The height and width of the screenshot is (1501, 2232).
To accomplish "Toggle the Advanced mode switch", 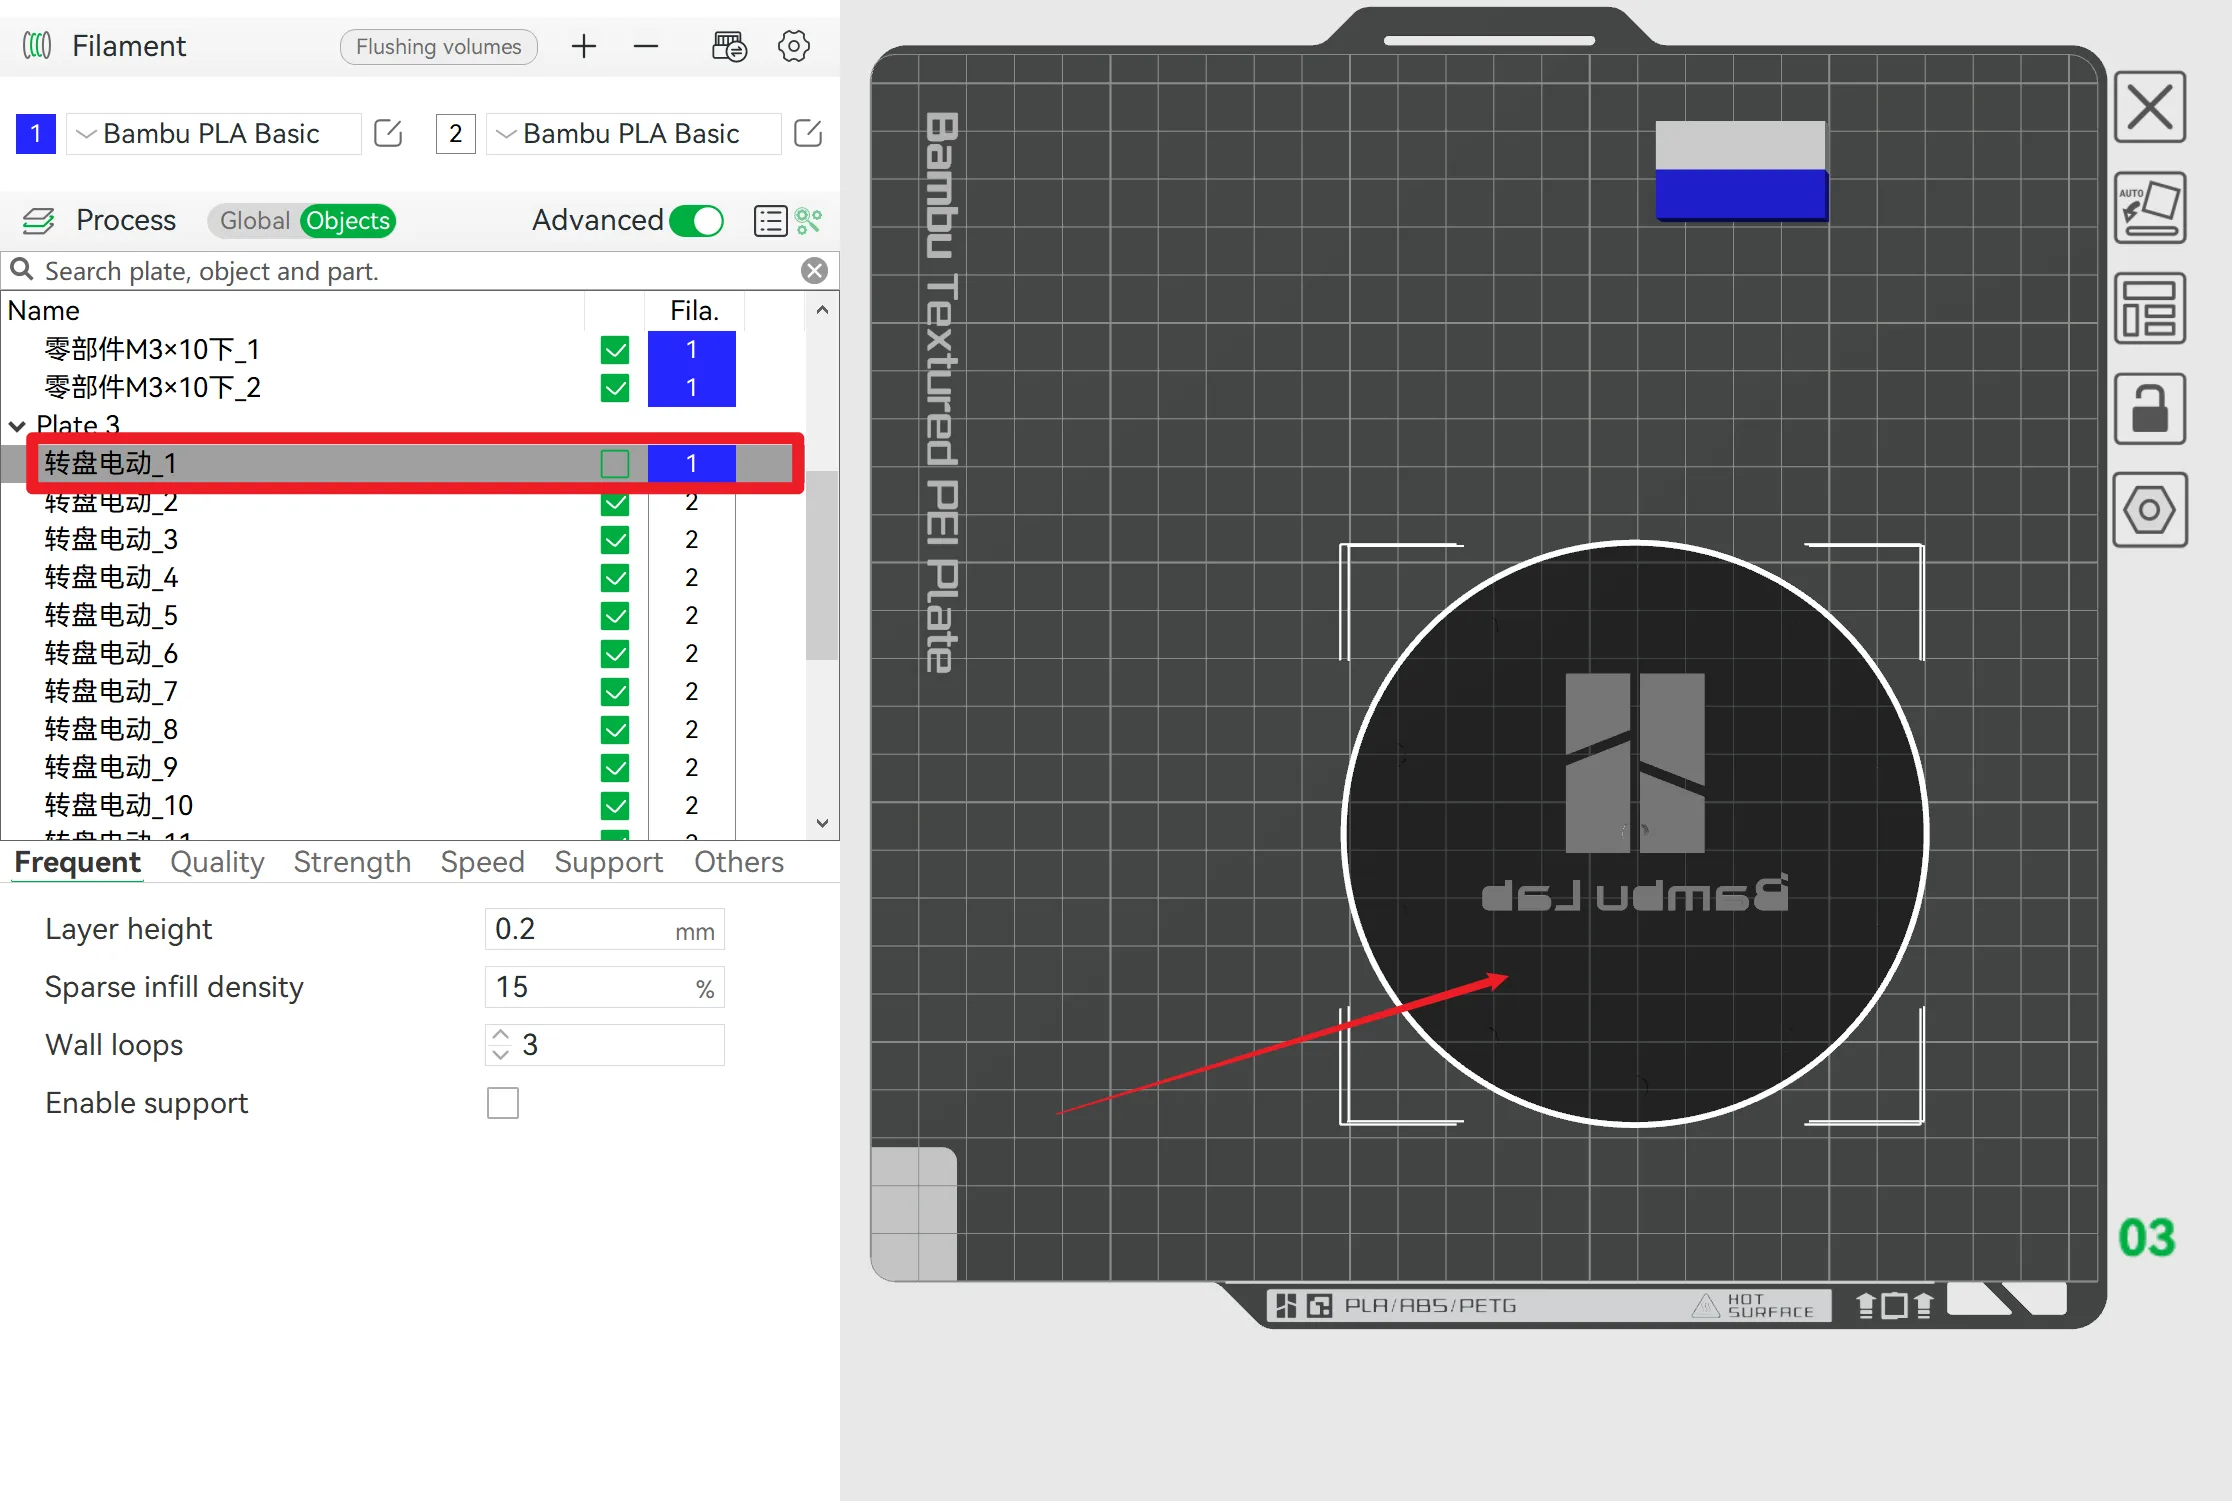I will [x=697, y=220].
